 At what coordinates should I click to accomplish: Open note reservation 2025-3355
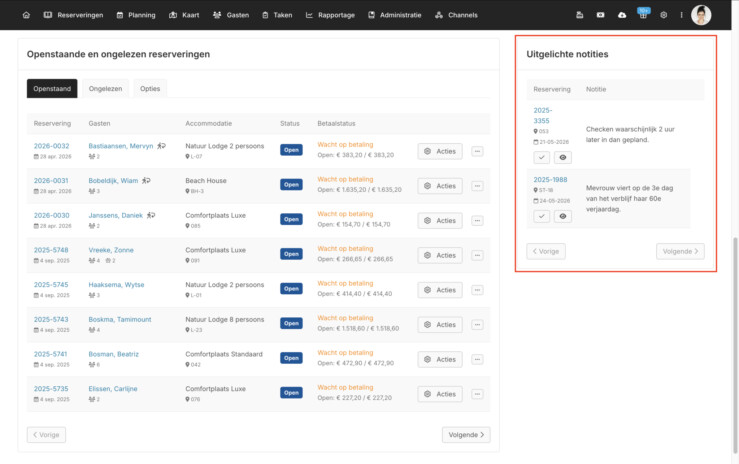542,115
